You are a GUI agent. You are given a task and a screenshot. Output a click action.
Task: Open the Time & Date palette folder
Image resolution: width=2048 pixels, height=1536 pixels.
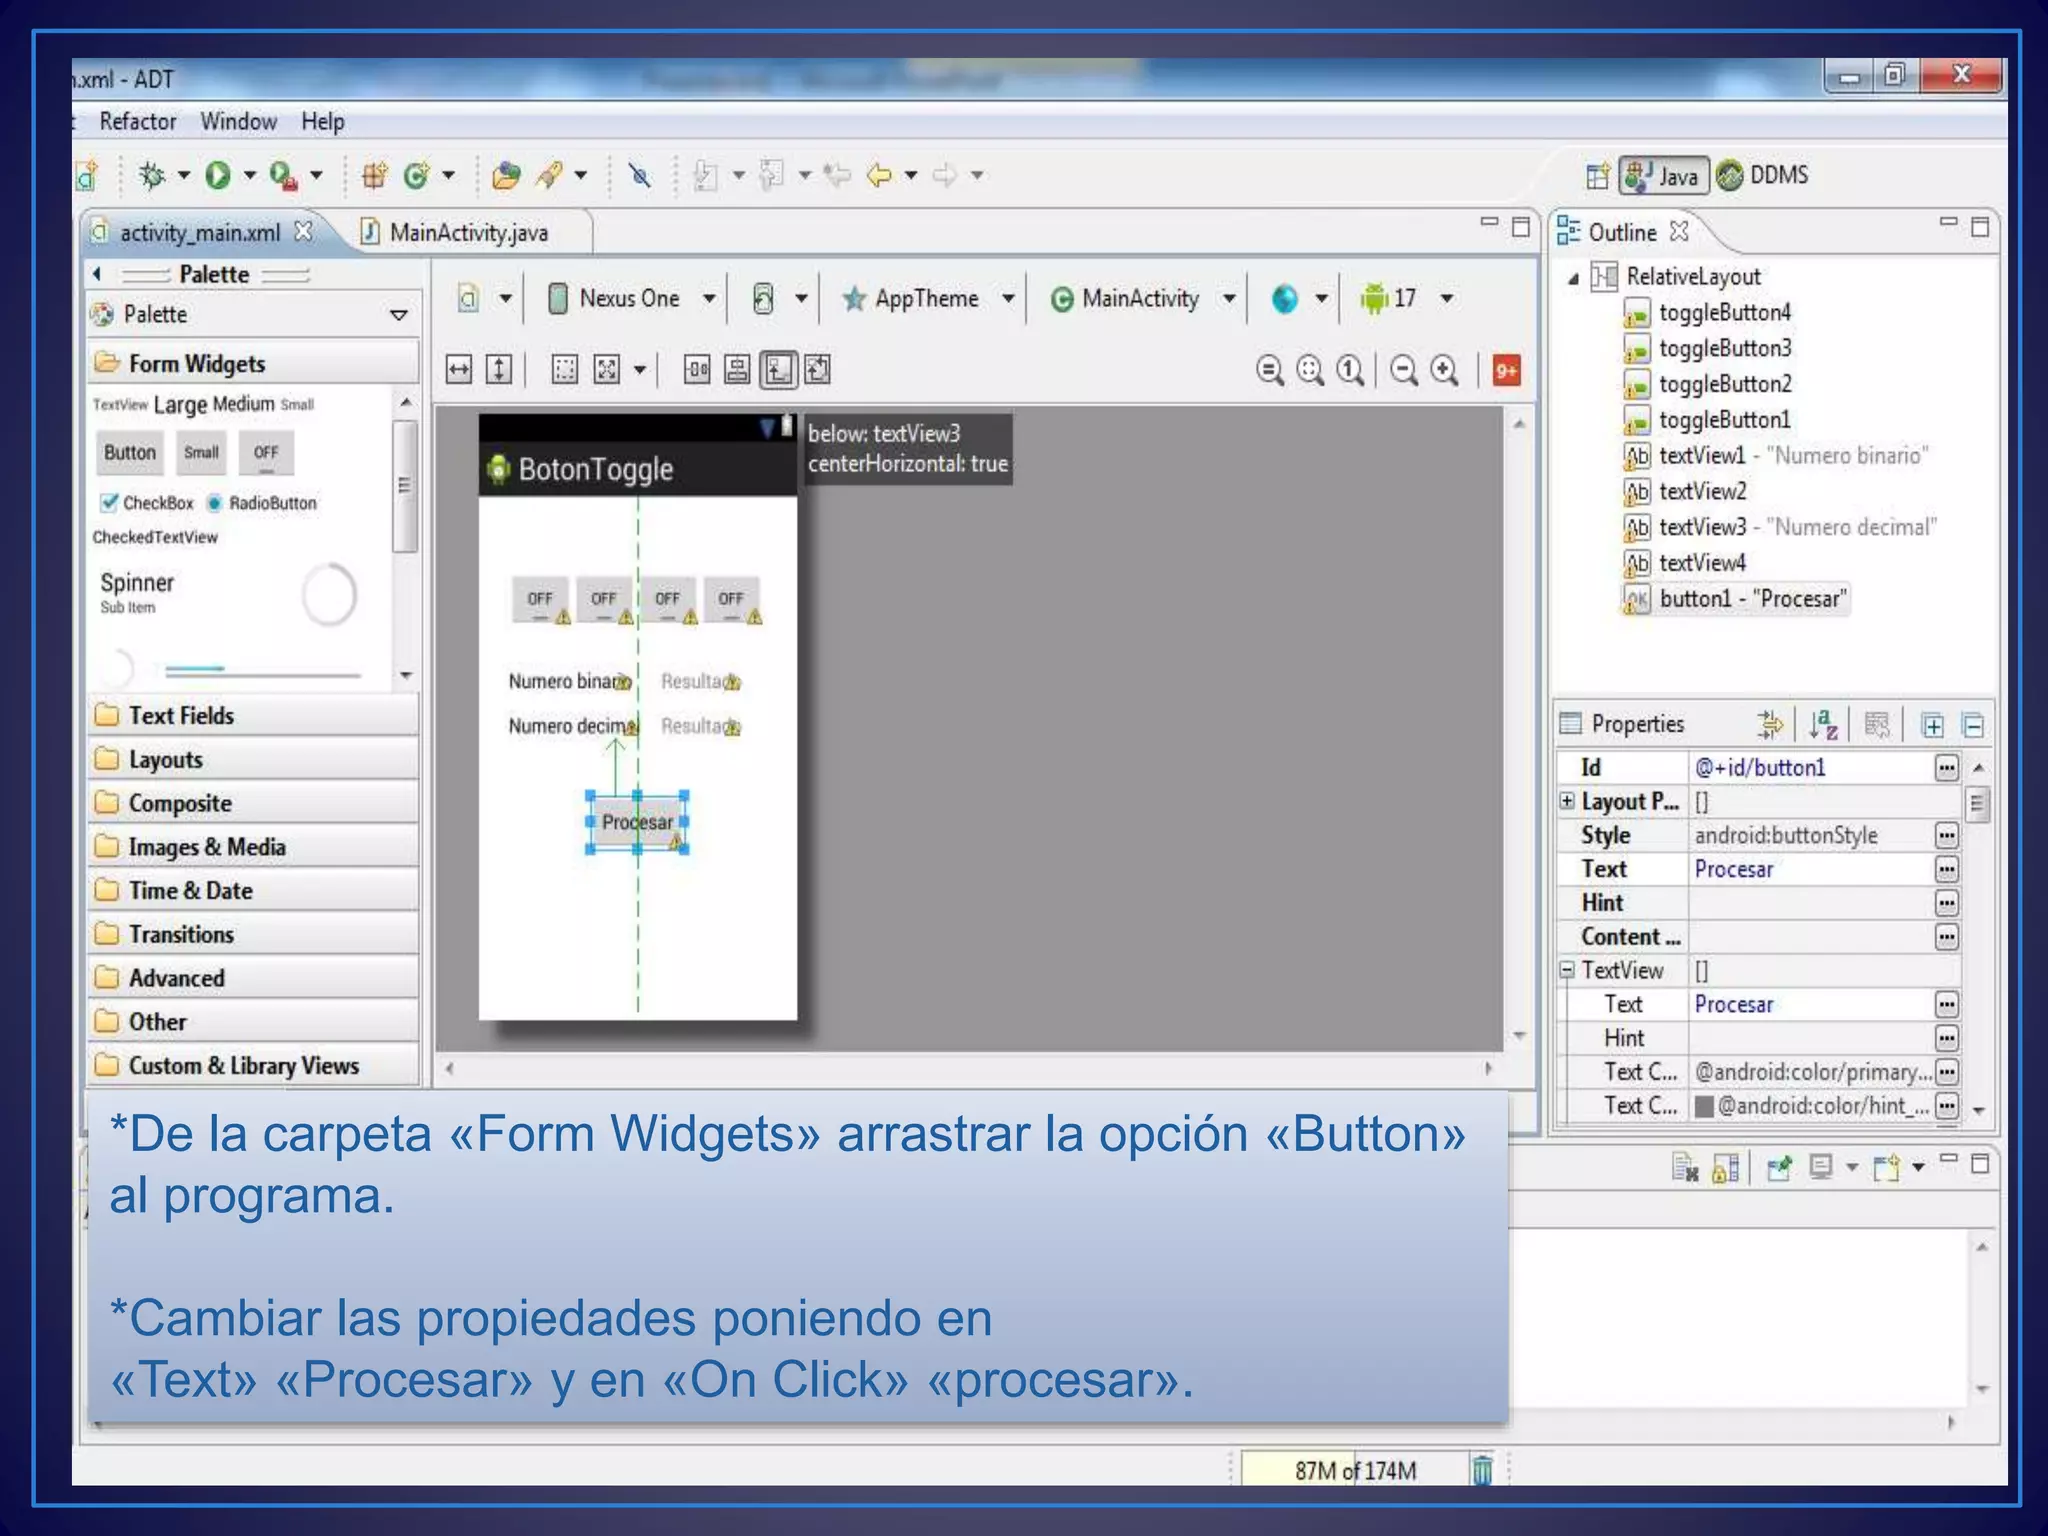(253, 890)
